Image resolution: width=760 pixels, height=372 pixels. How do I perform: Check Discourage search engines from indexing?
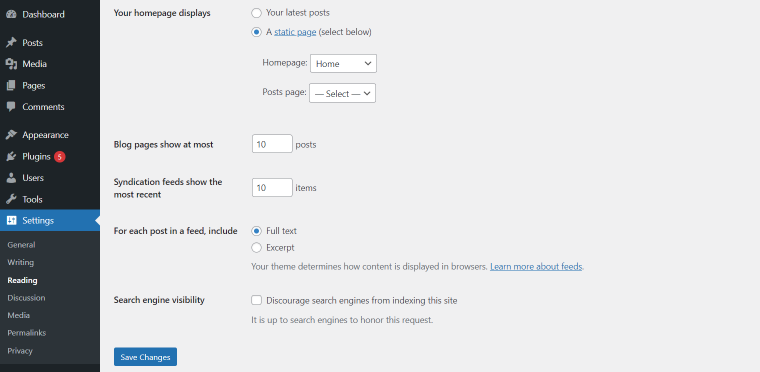pyautogui.click(x=256, y=300)
